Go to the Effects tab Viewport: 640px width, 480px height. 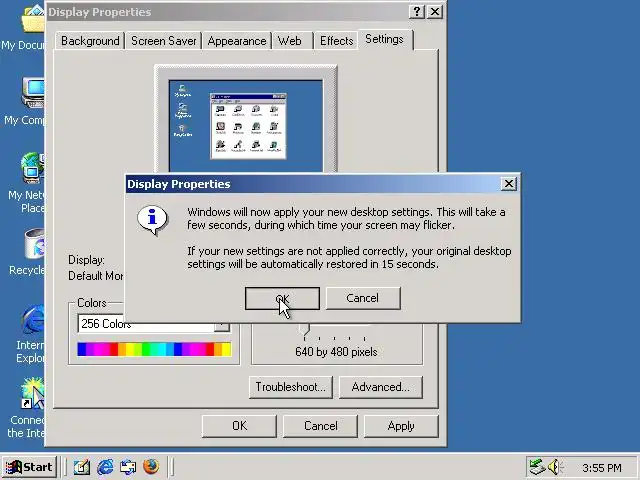tap(336, 41)
